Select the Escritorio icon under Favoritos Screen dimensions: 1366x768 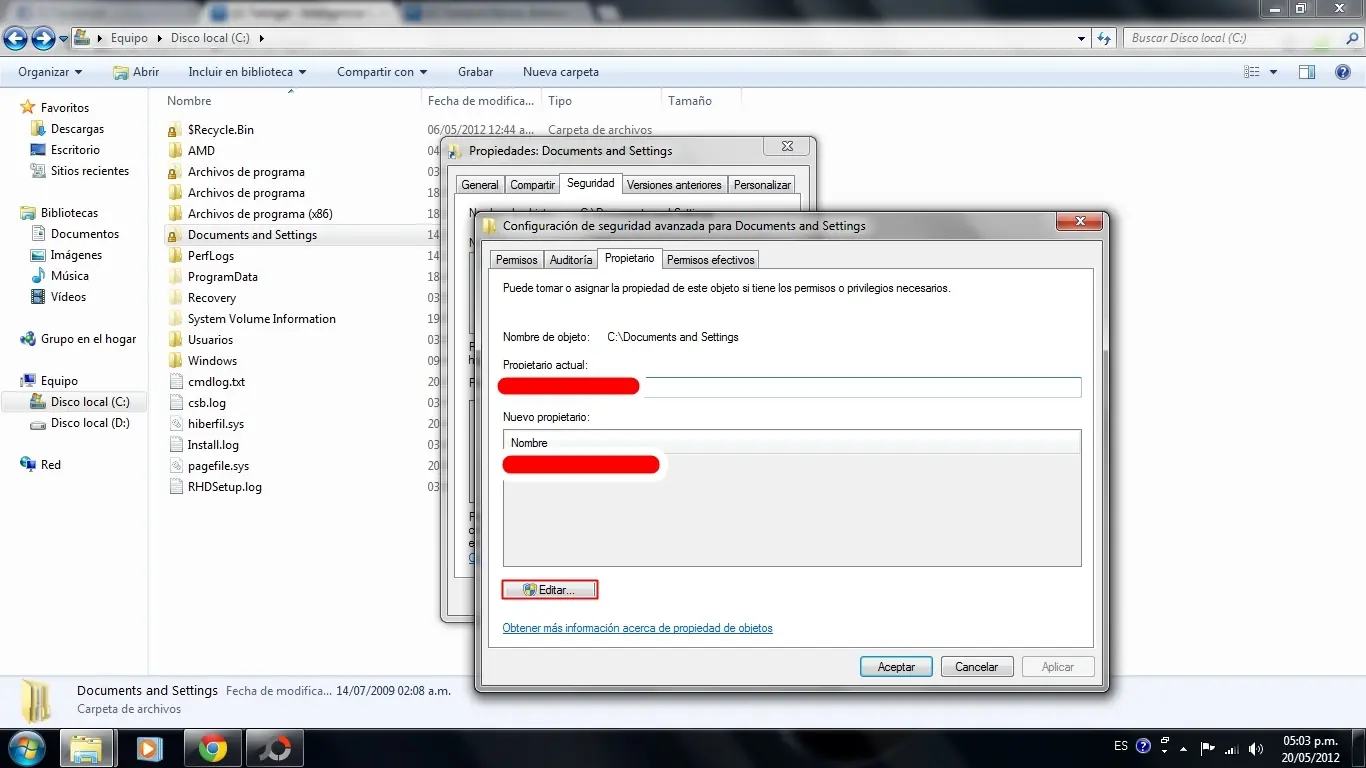point(38,150)
